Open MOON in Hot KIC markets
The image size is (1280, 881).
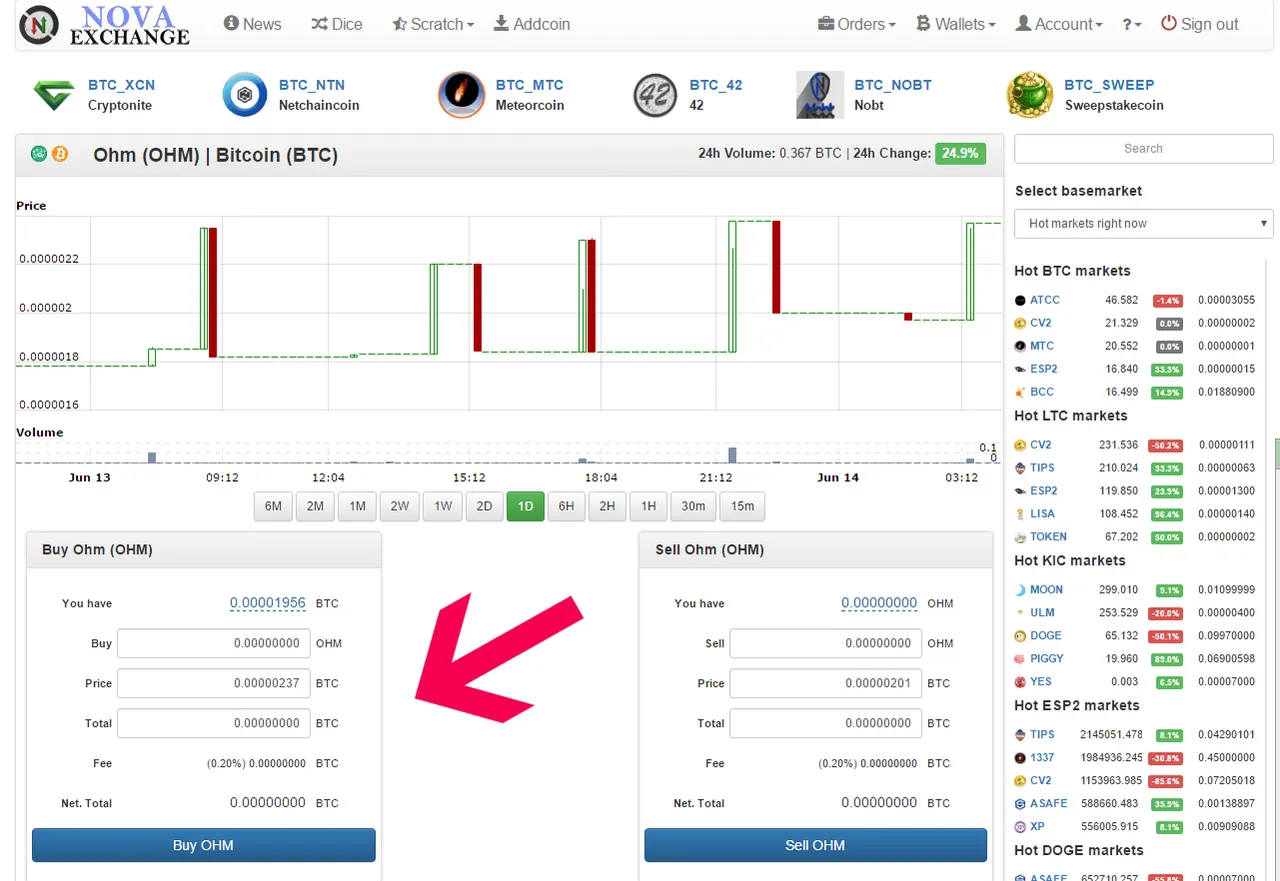point(1046,590)
